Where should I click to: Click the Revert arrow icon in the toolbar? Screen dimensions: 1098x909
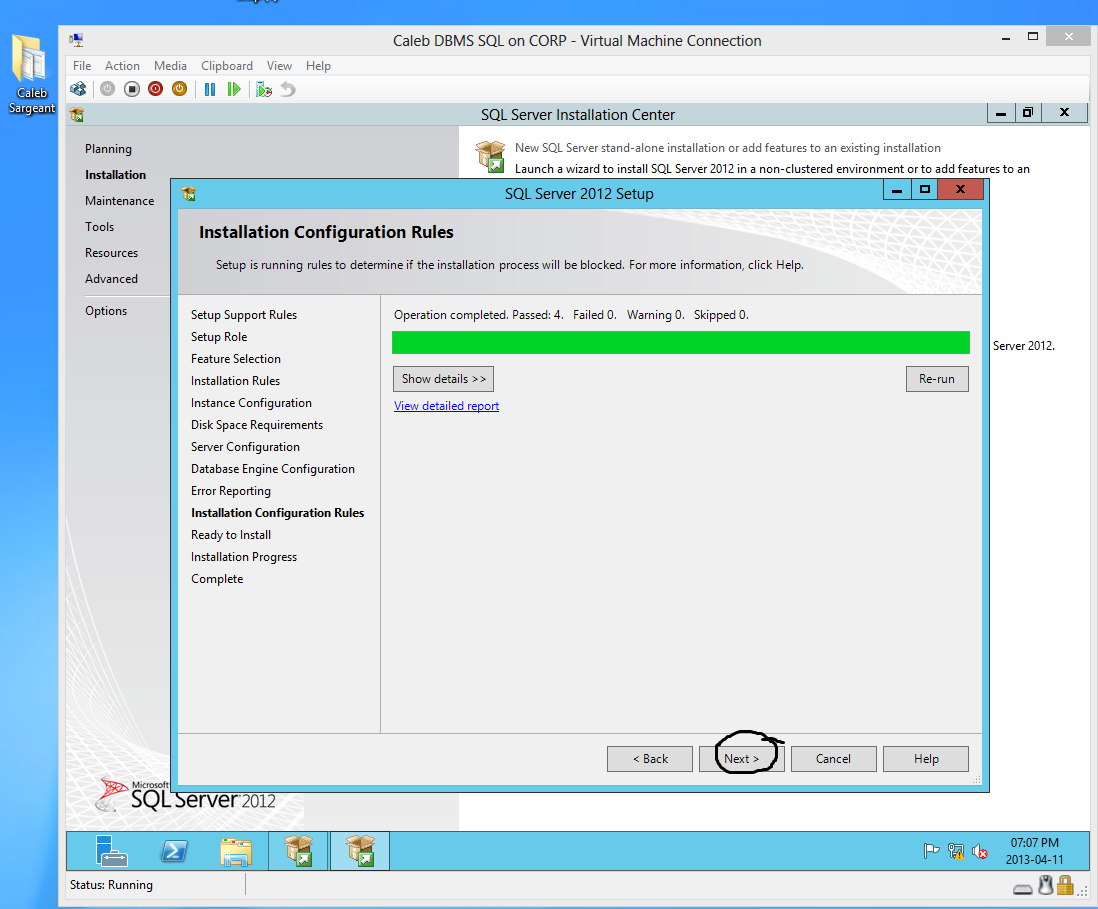pos(288,89)
